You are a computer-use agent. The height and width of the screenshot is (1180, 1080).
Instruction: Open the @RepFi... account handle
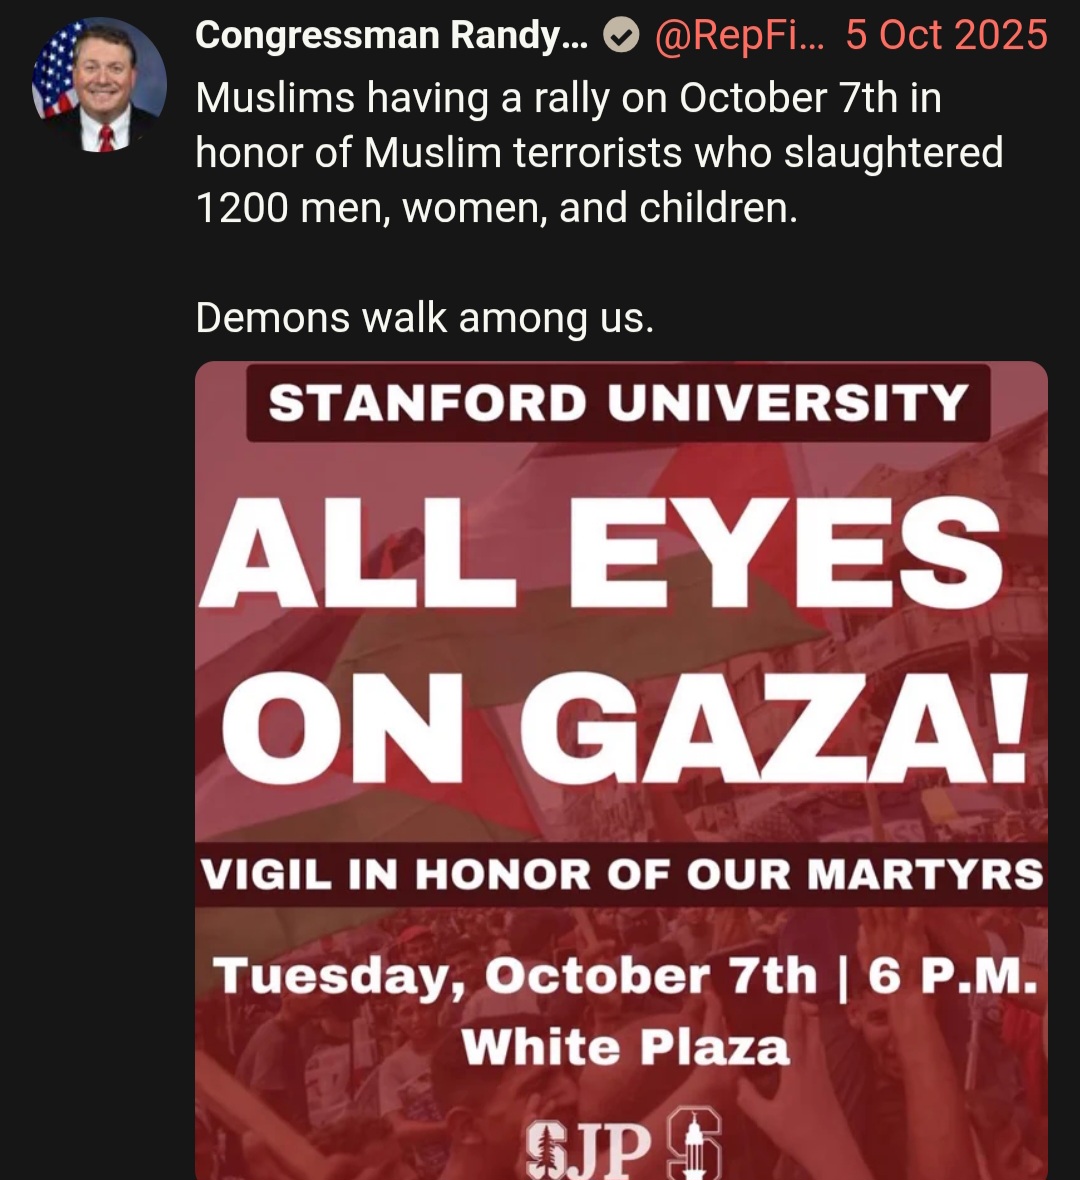739,35
